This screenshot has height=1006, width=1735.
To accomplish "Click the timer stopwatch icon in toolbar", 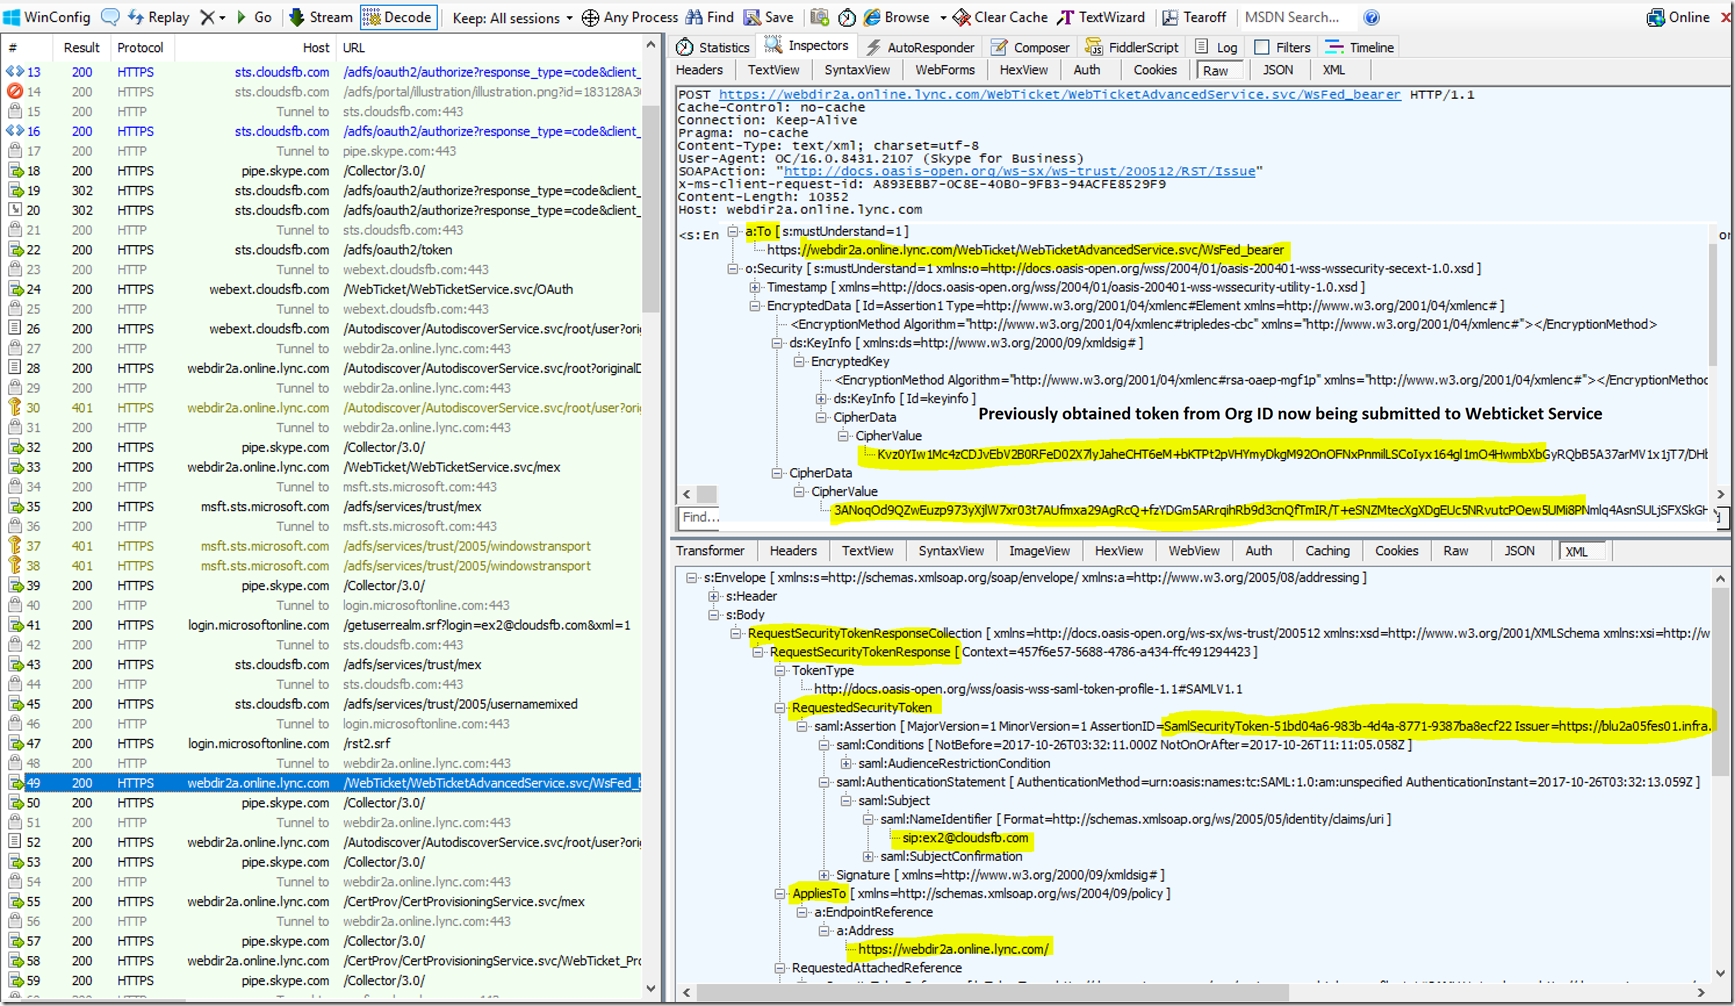I will (x=847, y=17).
